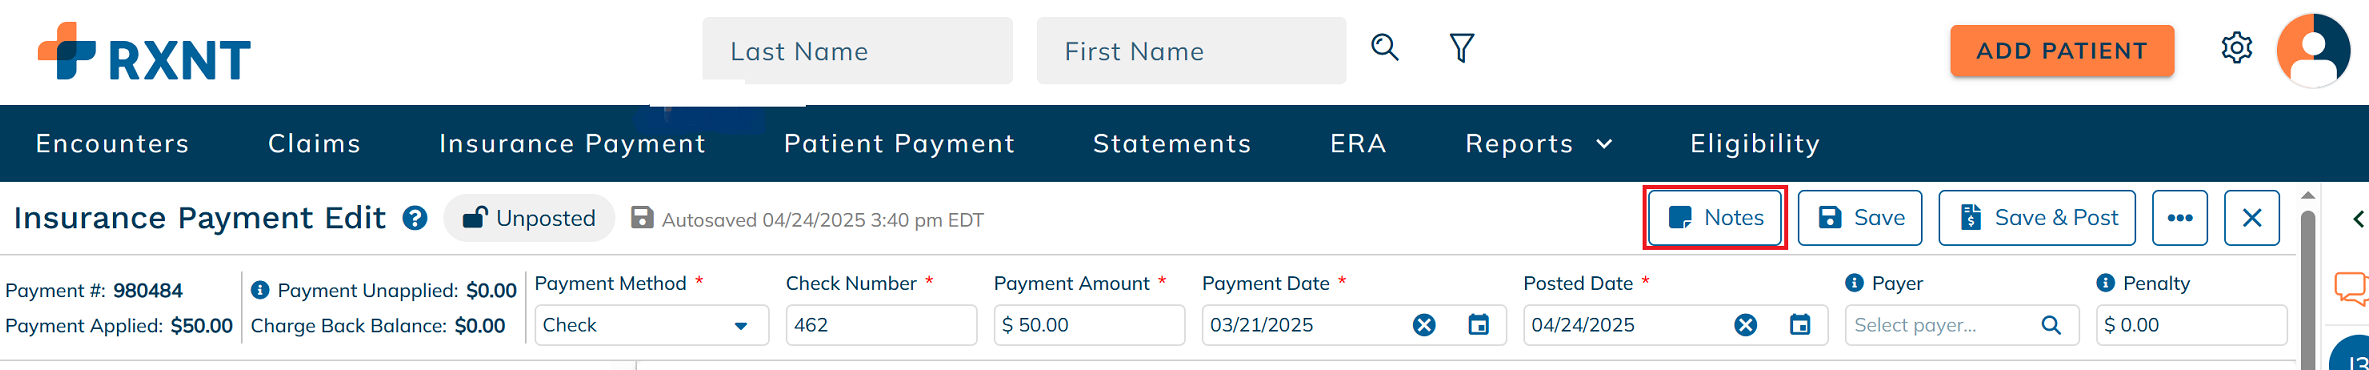The image size is (2369, 370).
Task: Click the Payment Unapplied info icon
Action: (260, 290)
